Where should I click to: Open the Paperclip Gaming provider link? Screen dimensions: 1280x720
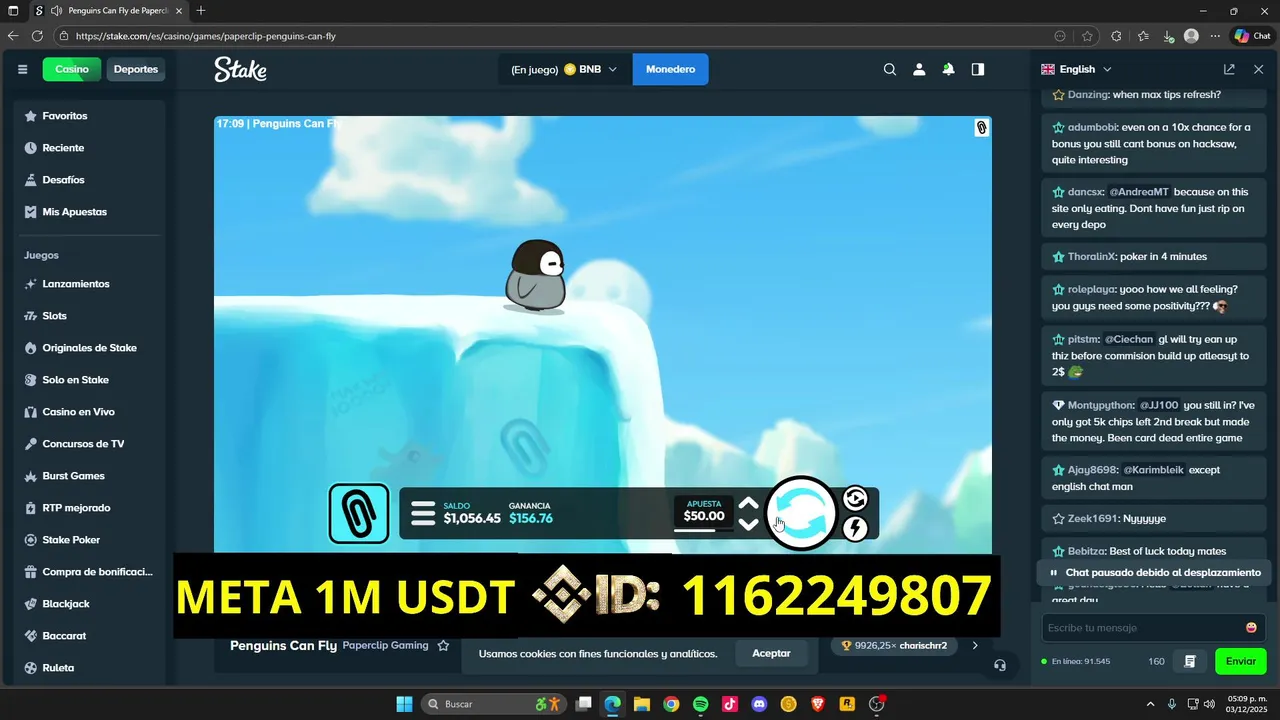click(385, 646)
